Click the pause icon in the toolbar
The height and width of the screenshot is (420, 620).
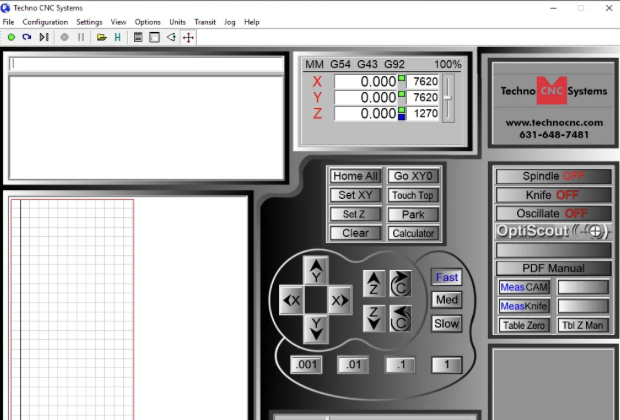[81, 37]
